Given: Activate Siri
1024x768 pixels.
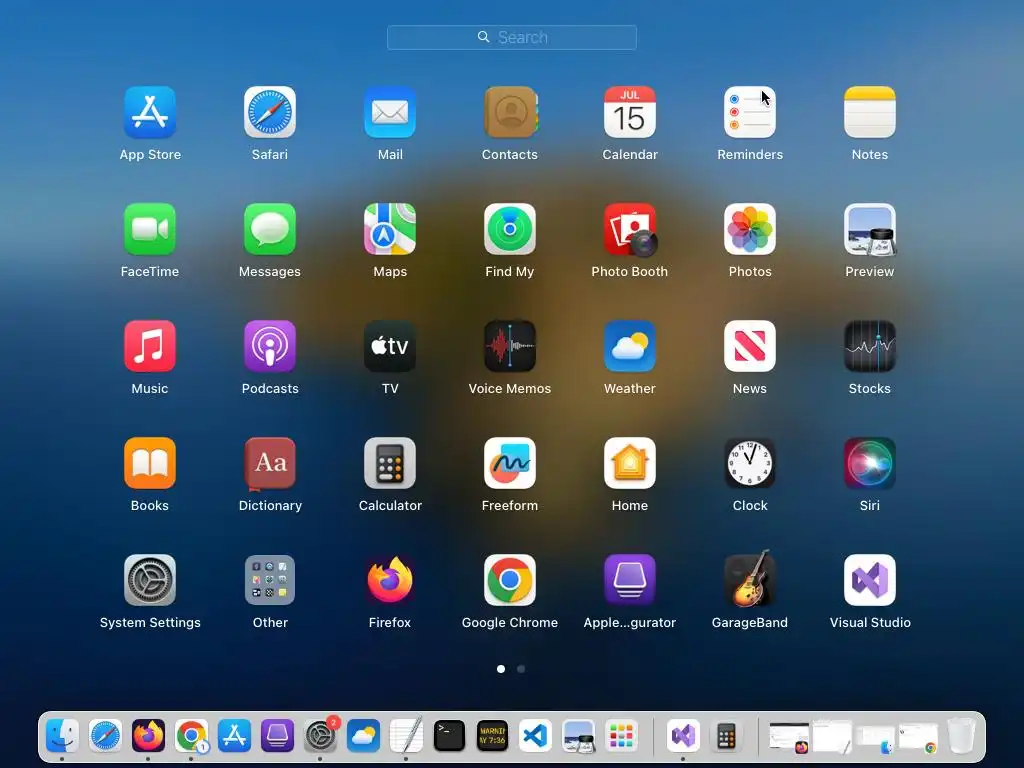Looking at the screenshot, I should coord(870,463).
